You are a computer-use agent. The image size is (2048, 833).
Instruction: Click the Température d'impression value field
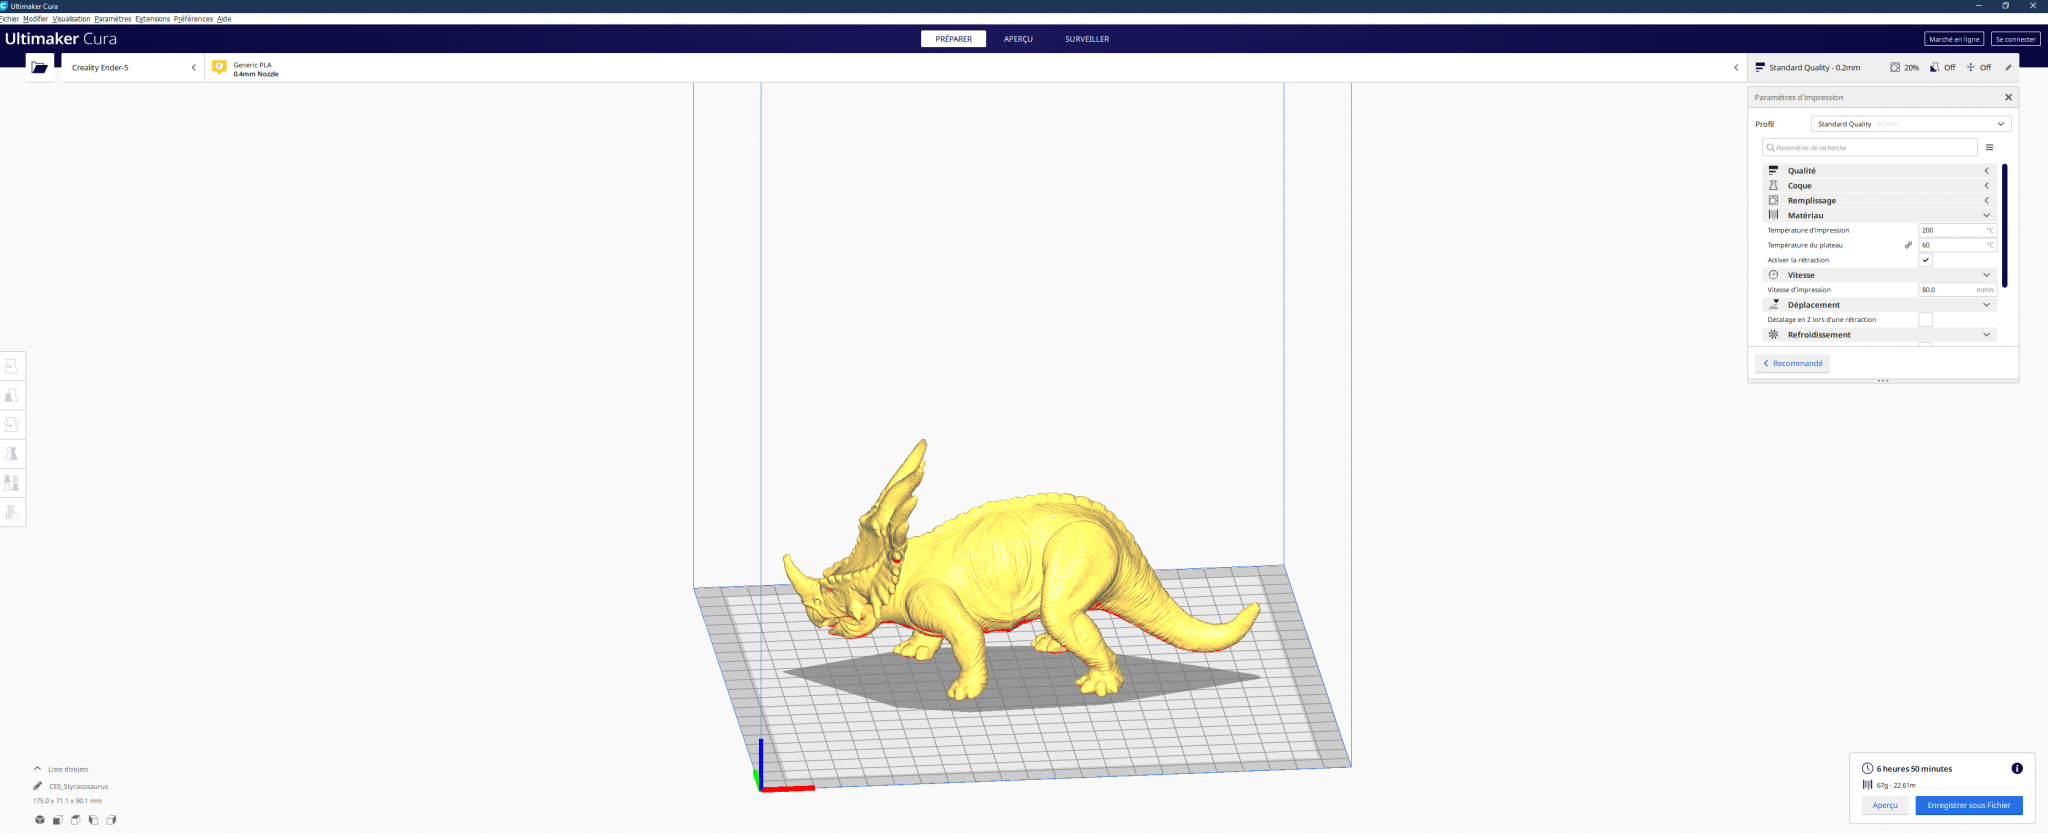click(x=1957, y=230)
